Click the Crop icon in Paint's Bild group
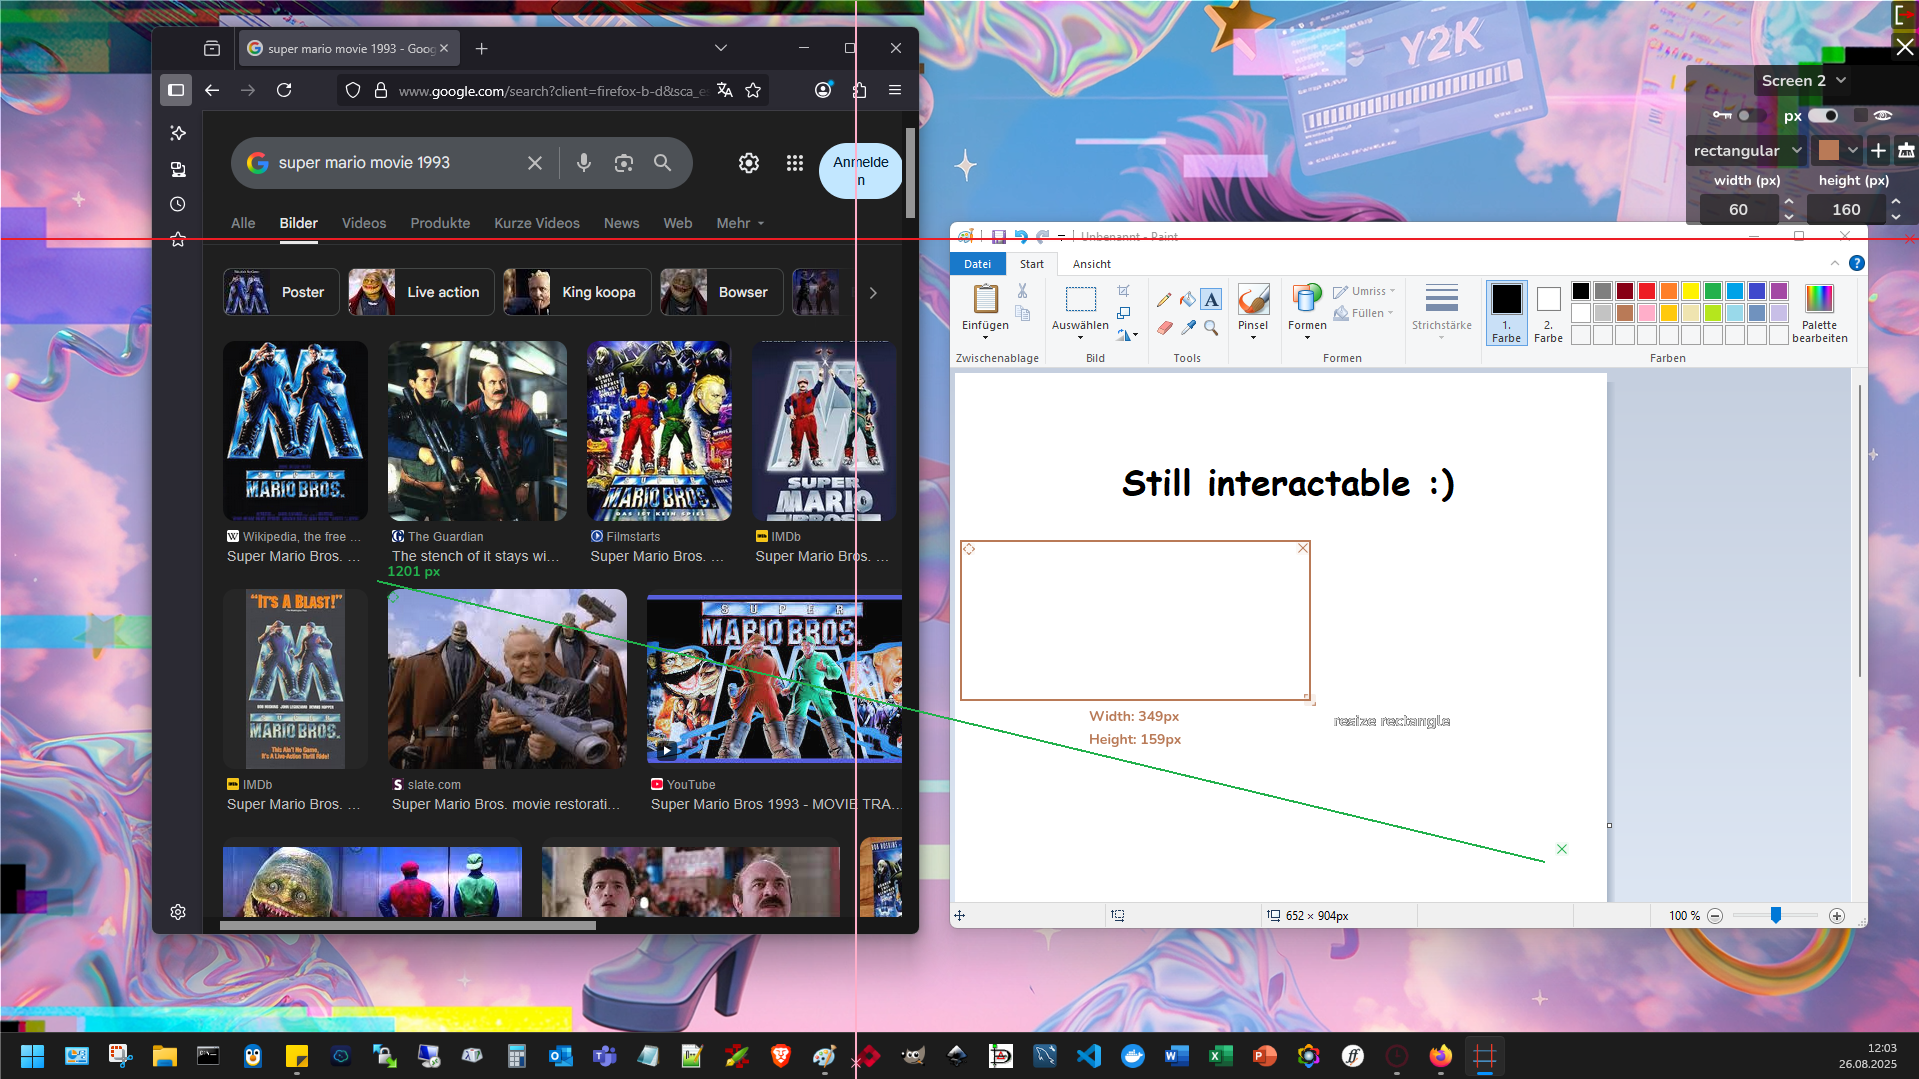 click(1123, 291)
